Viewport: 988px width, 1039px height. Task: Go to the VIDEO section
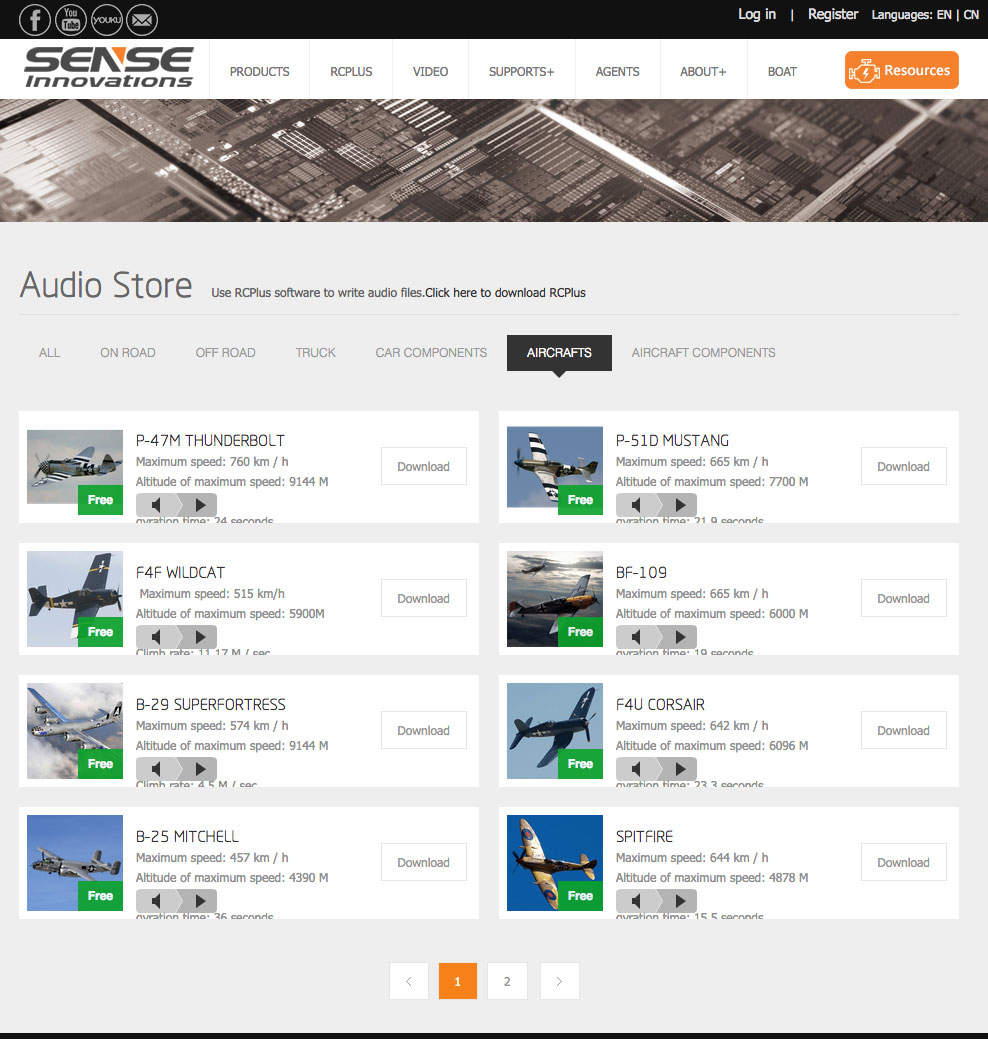[x=431, y=72]
